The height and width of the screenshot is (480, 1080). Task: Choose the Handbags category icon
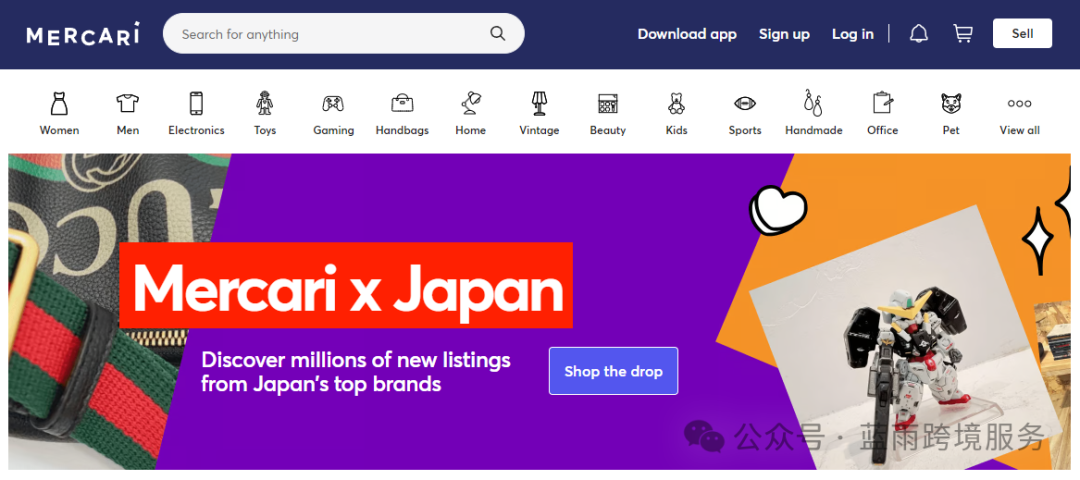coord(402,104)
